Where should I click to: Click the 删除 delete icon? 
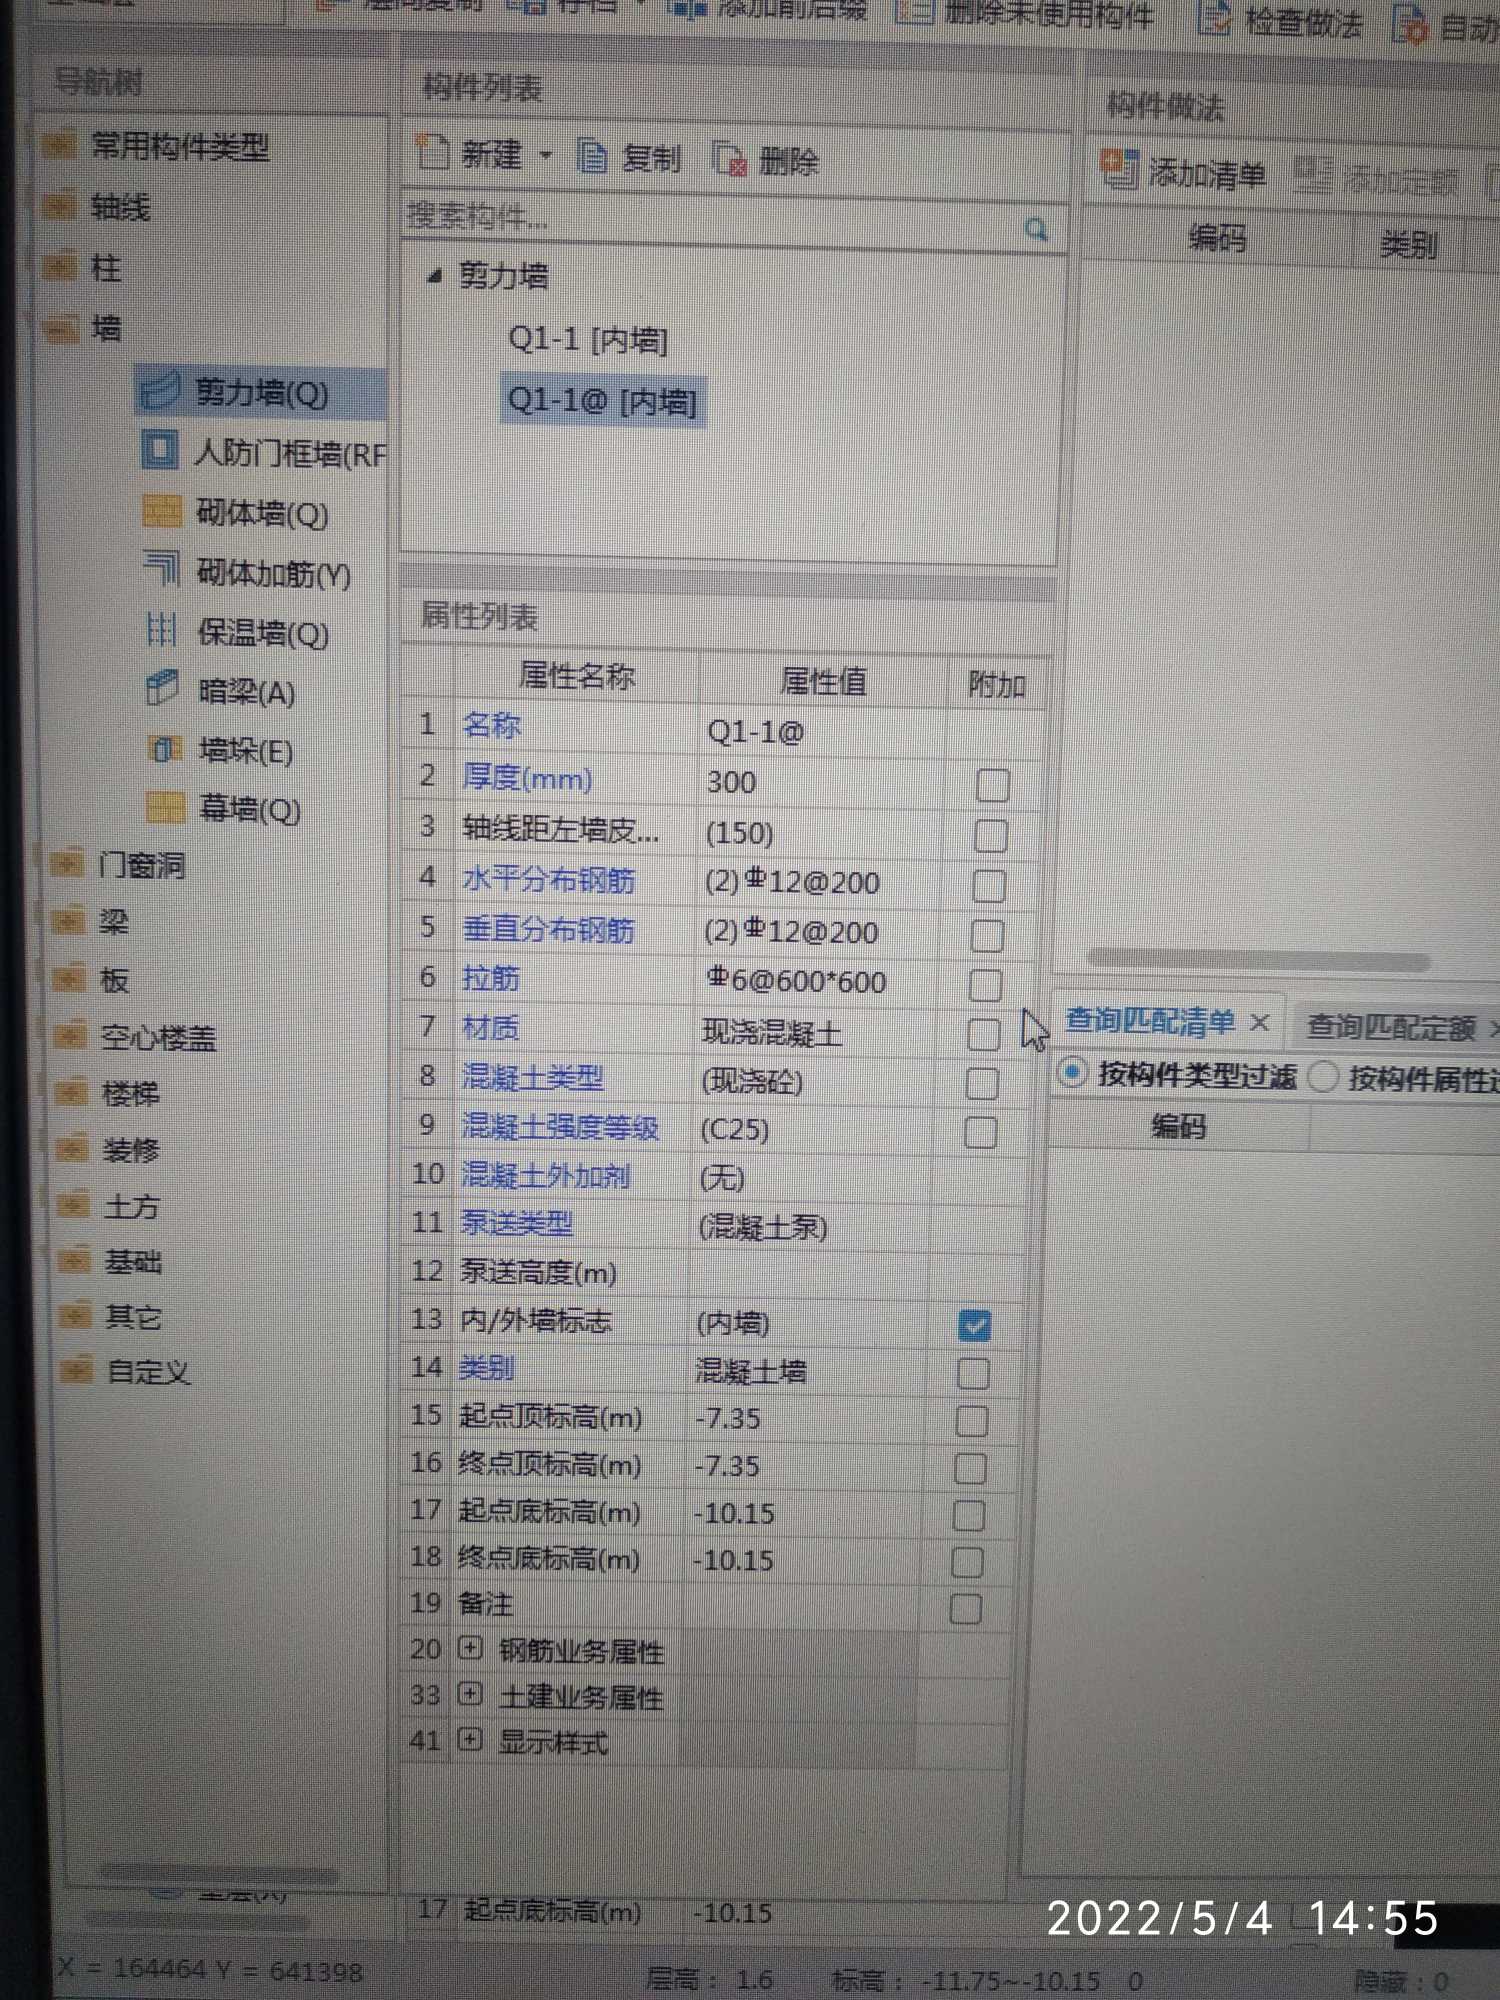730,160
